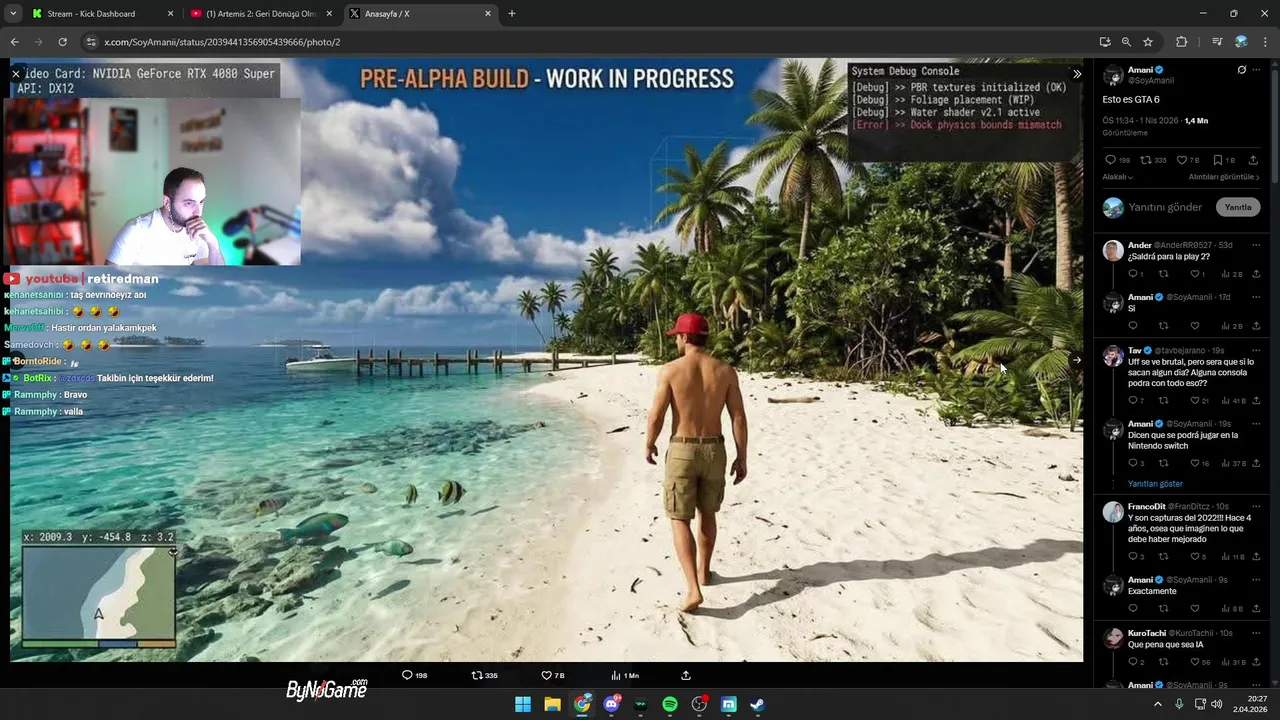
Task: Like Tav's reply (21 likes)
Action: pos(1195,401)
